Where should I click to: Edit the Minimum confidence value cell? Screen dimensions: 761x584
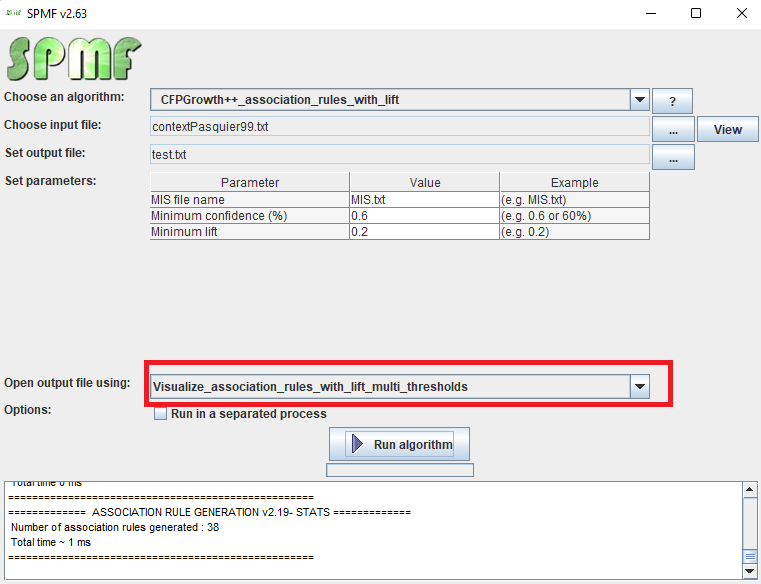[424, 216]
